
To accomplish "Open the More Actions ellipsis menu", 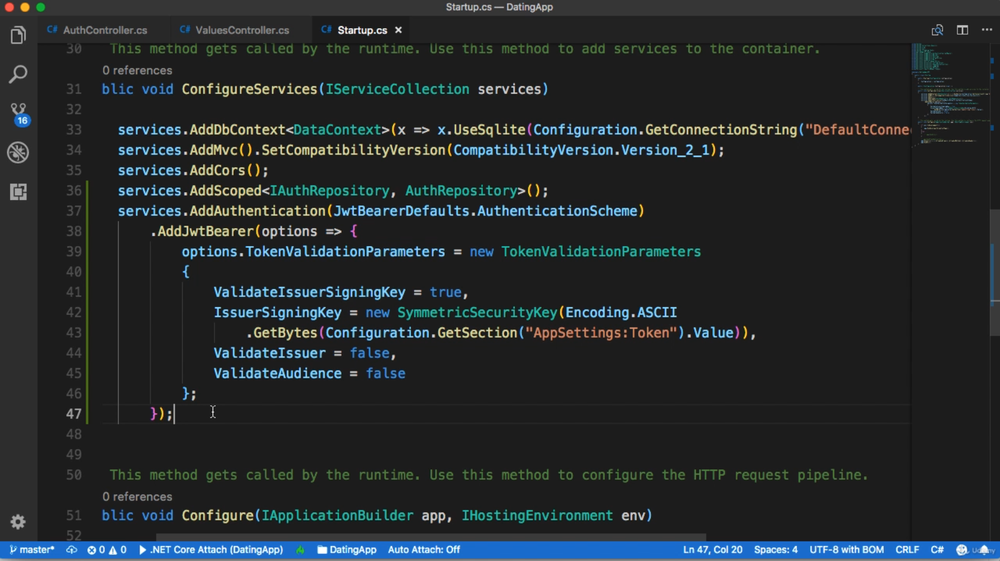I will click(987, 30).
